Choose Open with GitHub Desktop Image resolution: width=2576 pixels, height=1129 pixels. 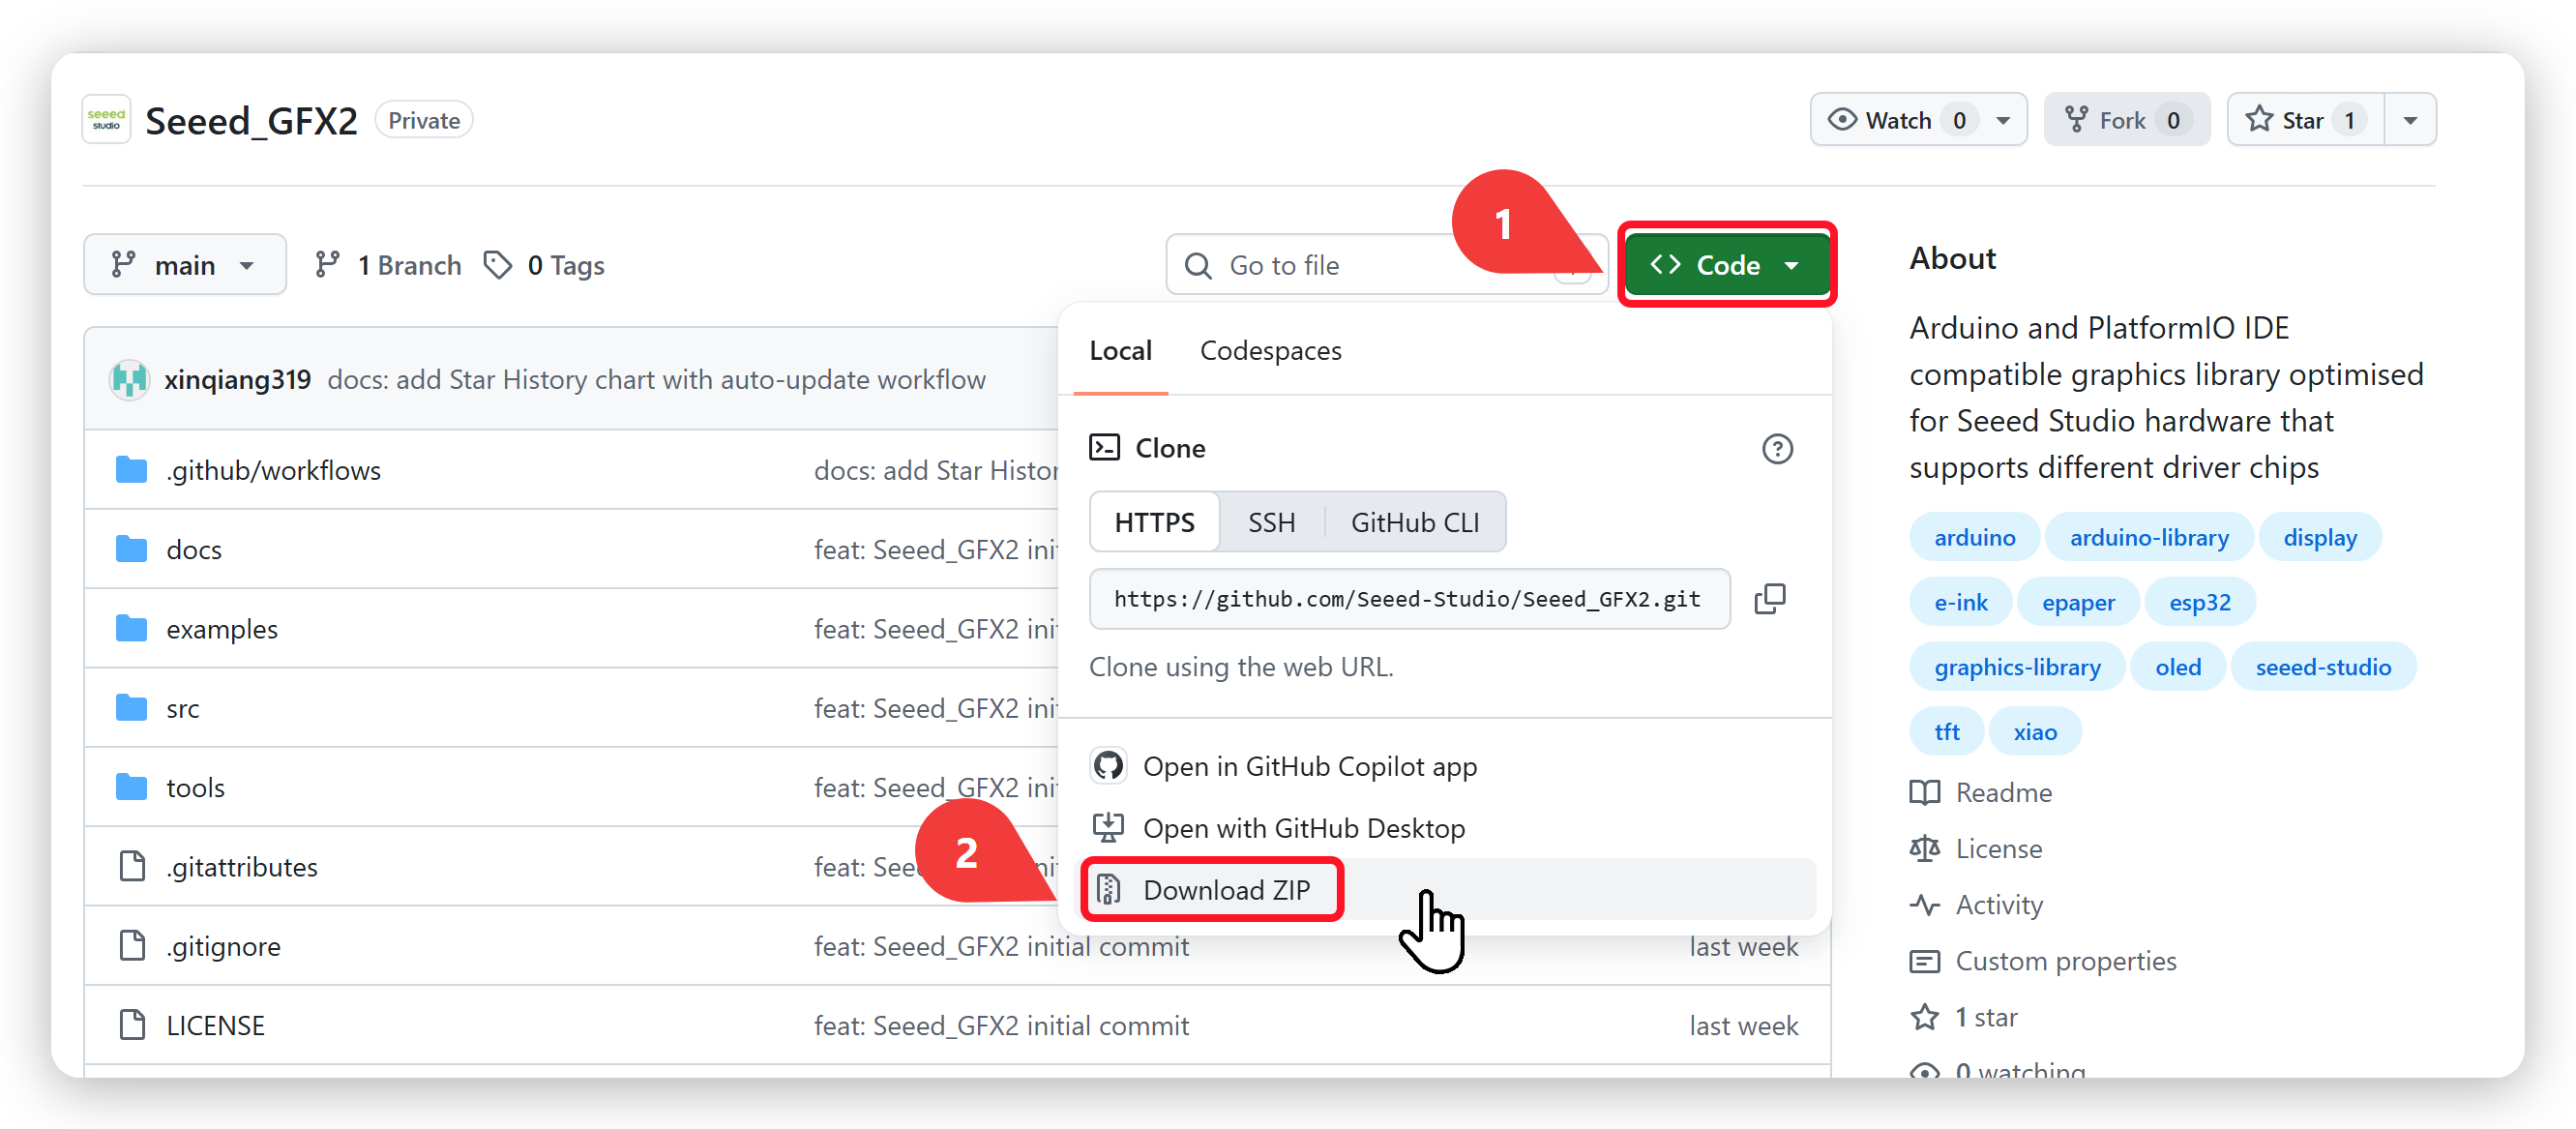pos(1447,828)
